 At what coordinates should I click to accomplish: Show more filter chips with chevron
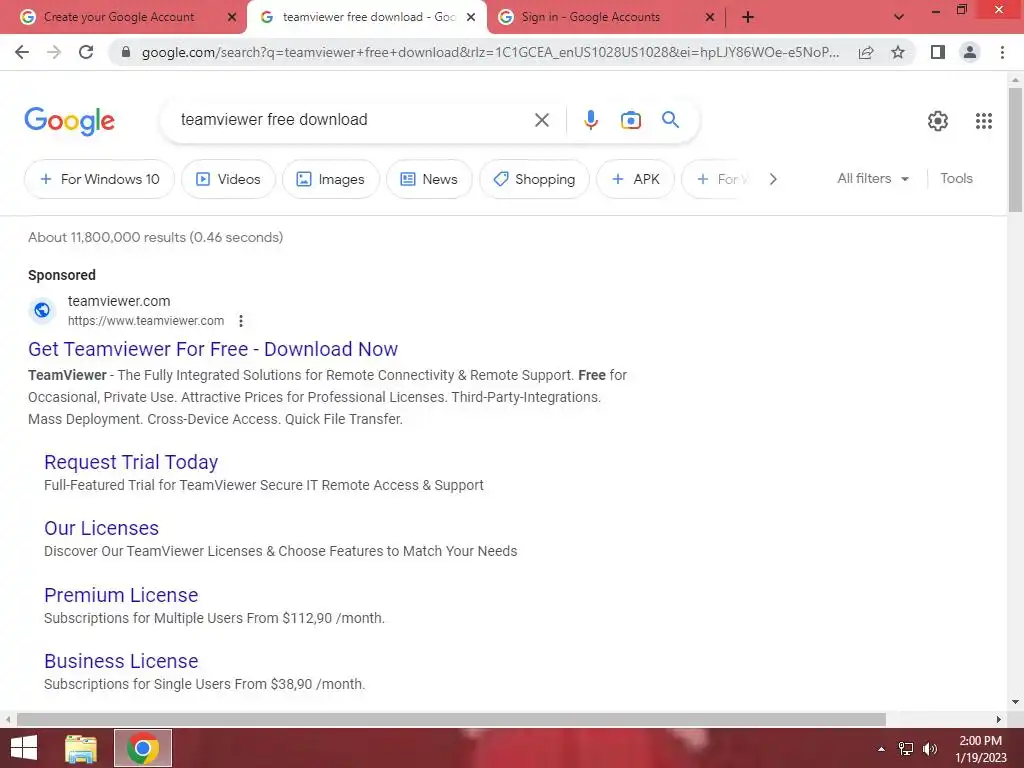(x=773, y=179)
